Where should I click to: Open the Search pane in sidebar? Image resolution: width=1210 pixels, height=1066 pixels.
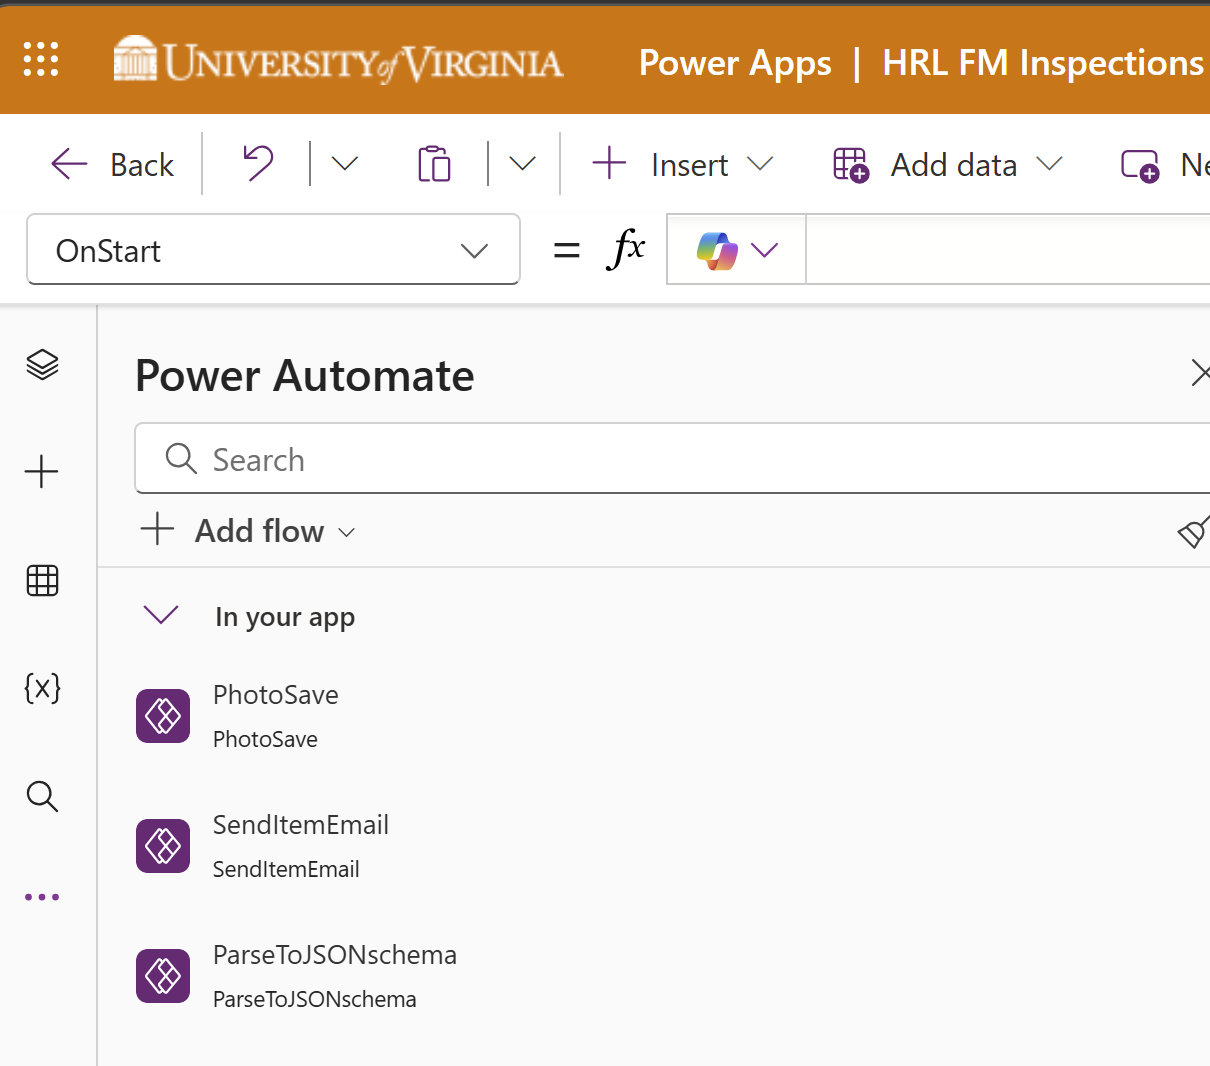[42, 796]
